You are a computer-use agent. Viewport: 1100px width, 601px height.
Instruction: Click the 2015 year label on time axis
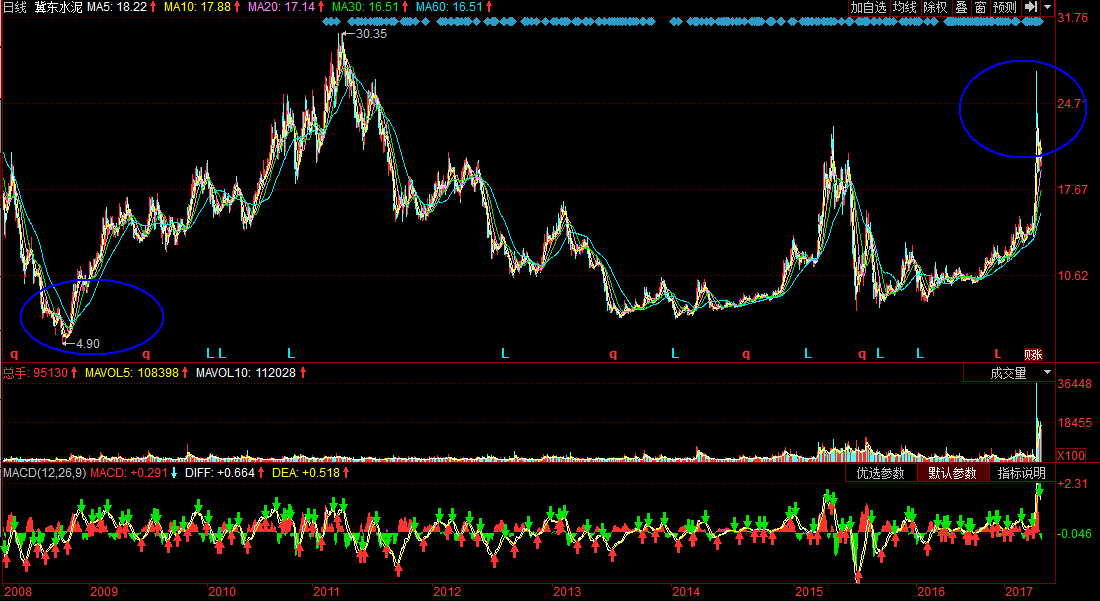pos(808,593)
